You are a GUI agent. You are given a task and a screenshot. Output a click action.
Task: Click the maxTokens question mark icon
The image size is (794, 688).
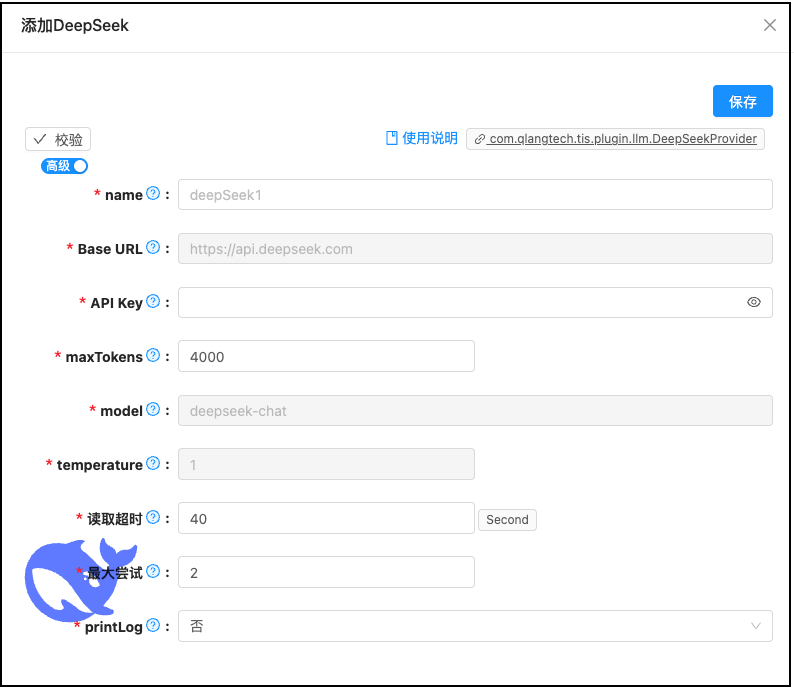point(153,356)
